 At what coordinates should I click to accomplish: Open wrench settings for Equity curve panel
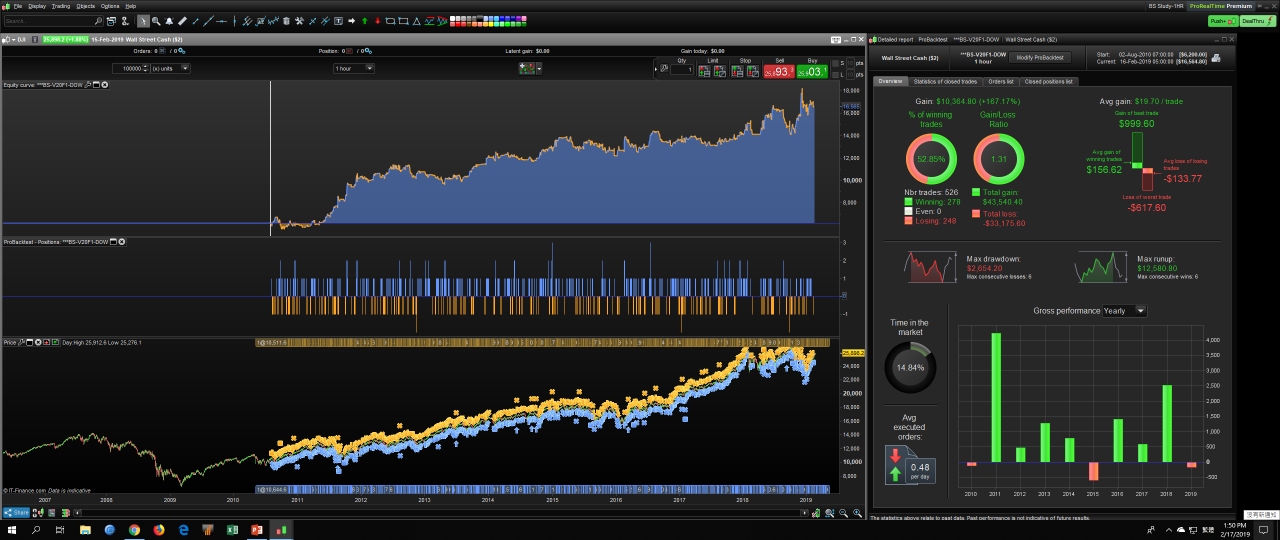coord(88,85)
